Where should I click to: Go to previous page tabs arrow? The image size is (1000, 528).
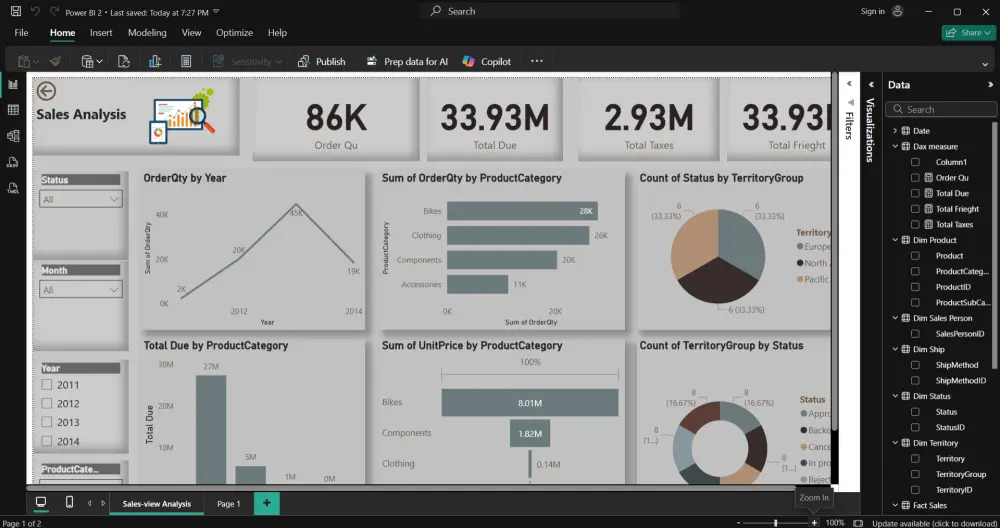[x=89, y=503]
